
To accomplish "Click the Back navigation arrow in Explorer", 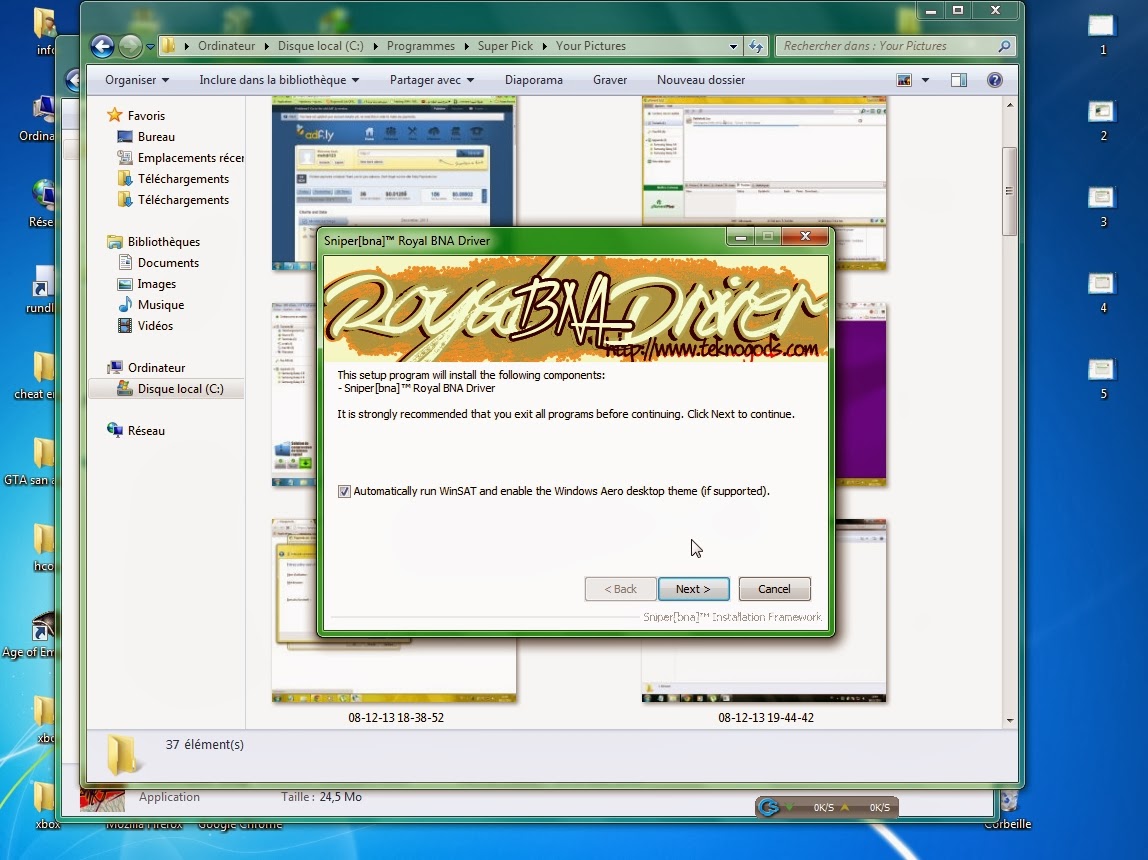I will click(102, 46).
